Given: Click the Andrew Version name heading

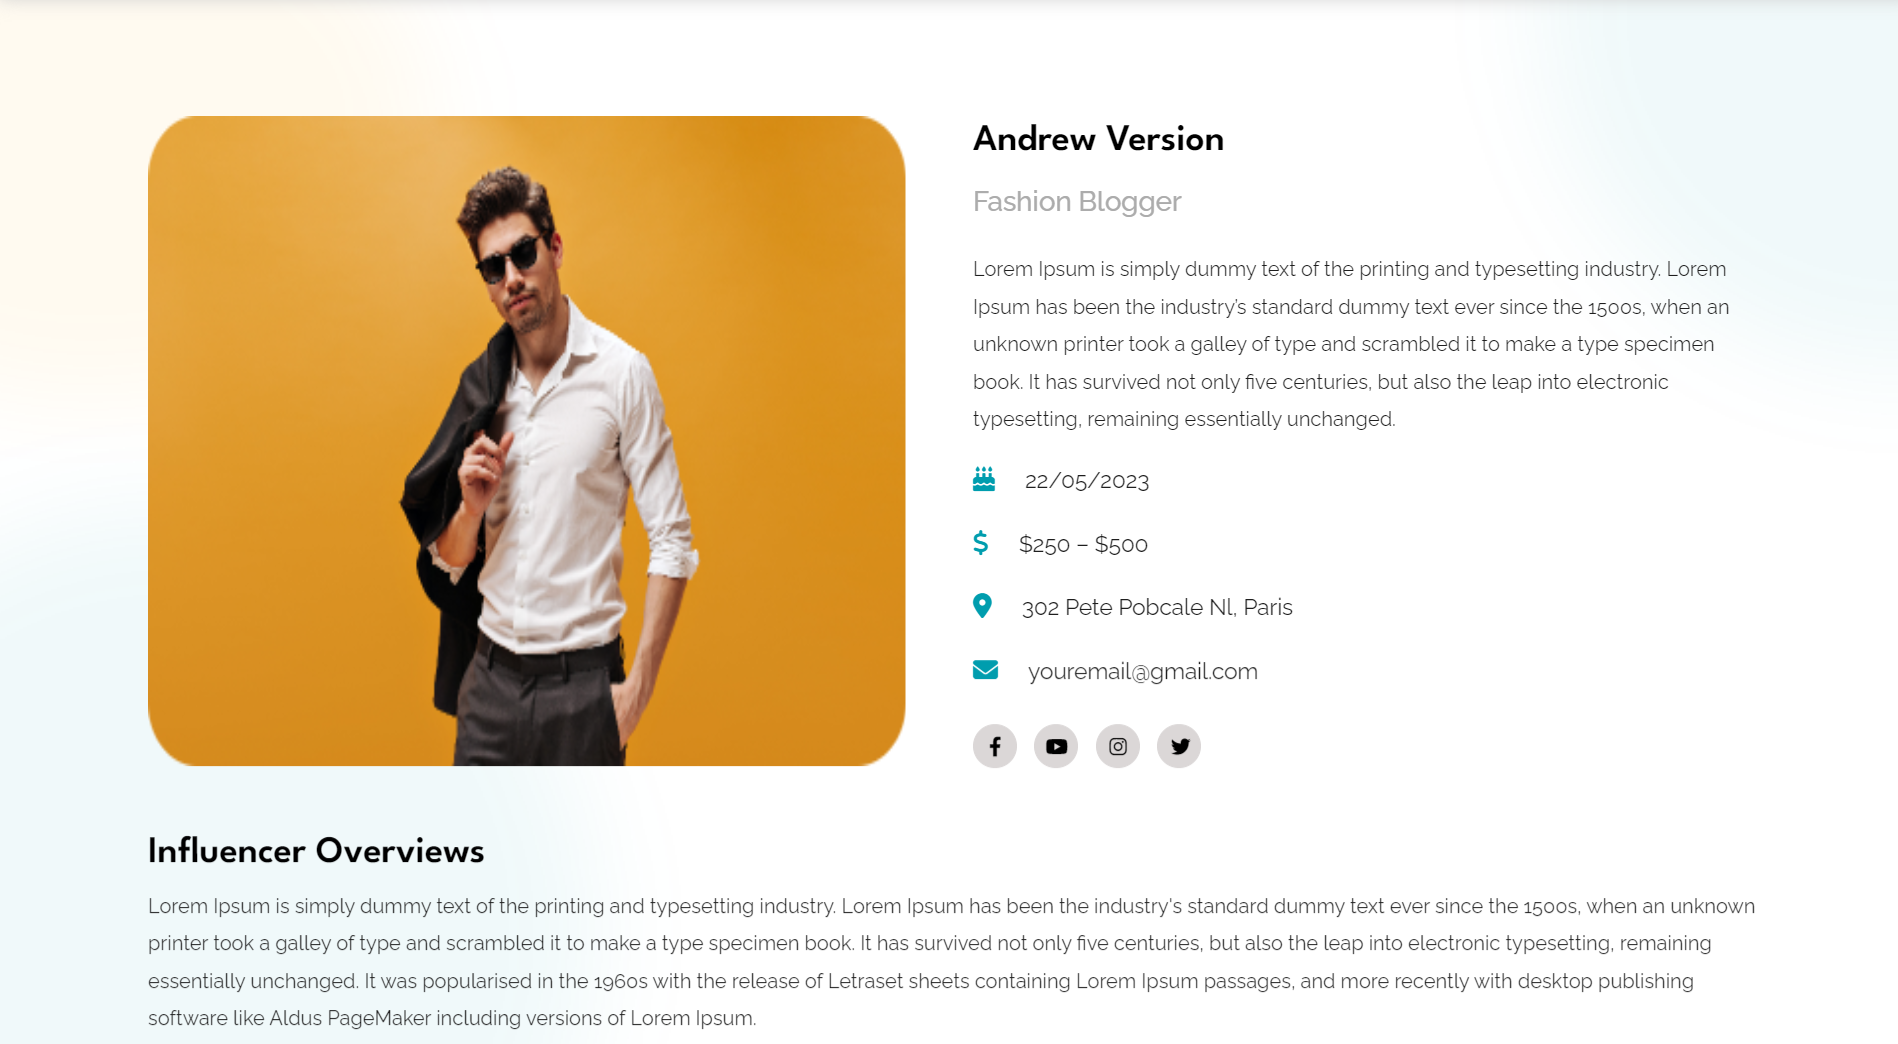Looking at the screenshot, I should (1098, 138).
